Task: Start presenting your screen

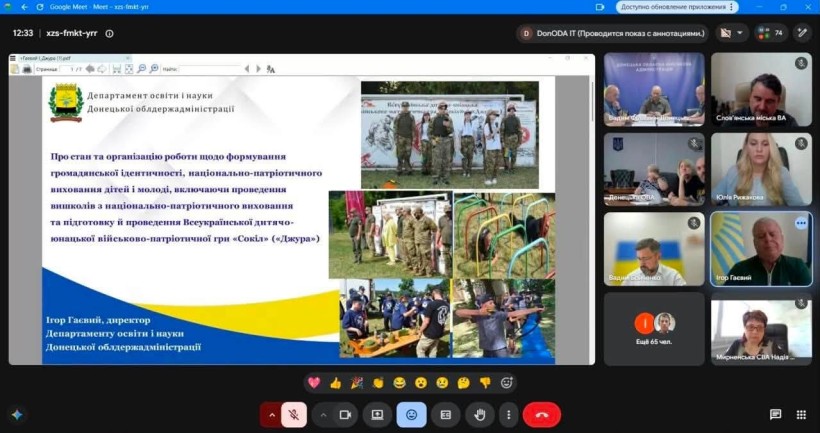Action: pos(378,415)
